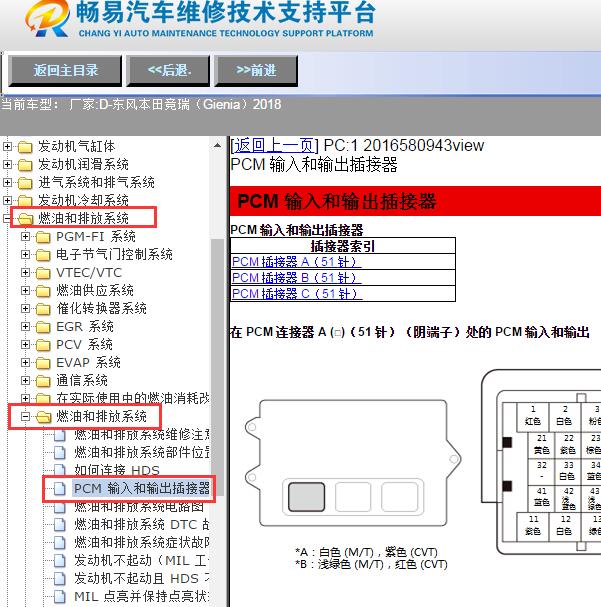
Task: Click the VTEC/VTC folder icon
Action: tap(43, 273)
